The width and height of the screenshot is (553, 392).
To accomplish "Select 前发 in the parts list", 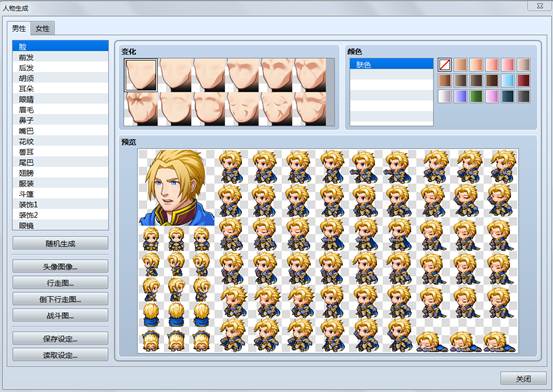I will click(x=60, y=57).
